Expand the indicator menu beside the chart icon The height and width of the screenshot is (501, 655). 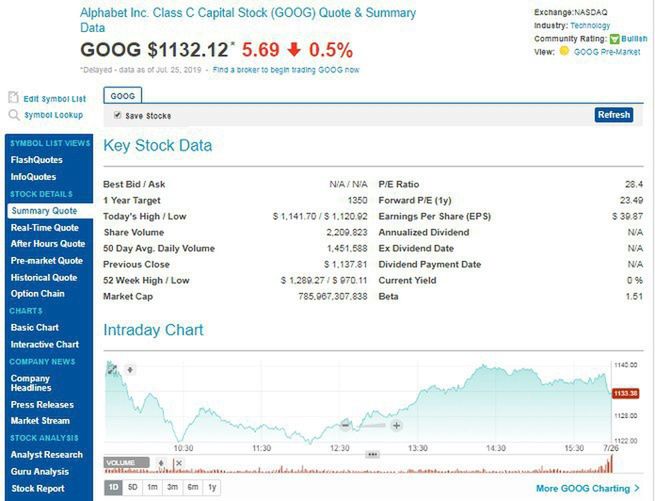coord(129,370)
